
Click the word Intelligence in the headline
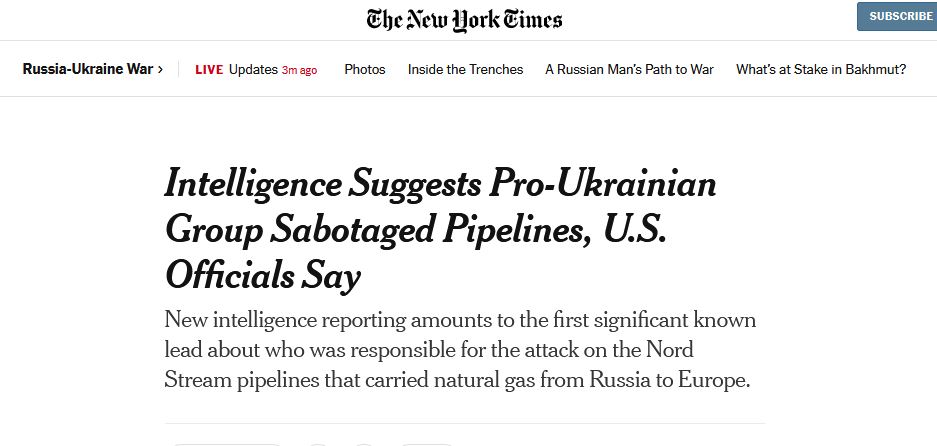pyautogui.click(x=253, y=184)
